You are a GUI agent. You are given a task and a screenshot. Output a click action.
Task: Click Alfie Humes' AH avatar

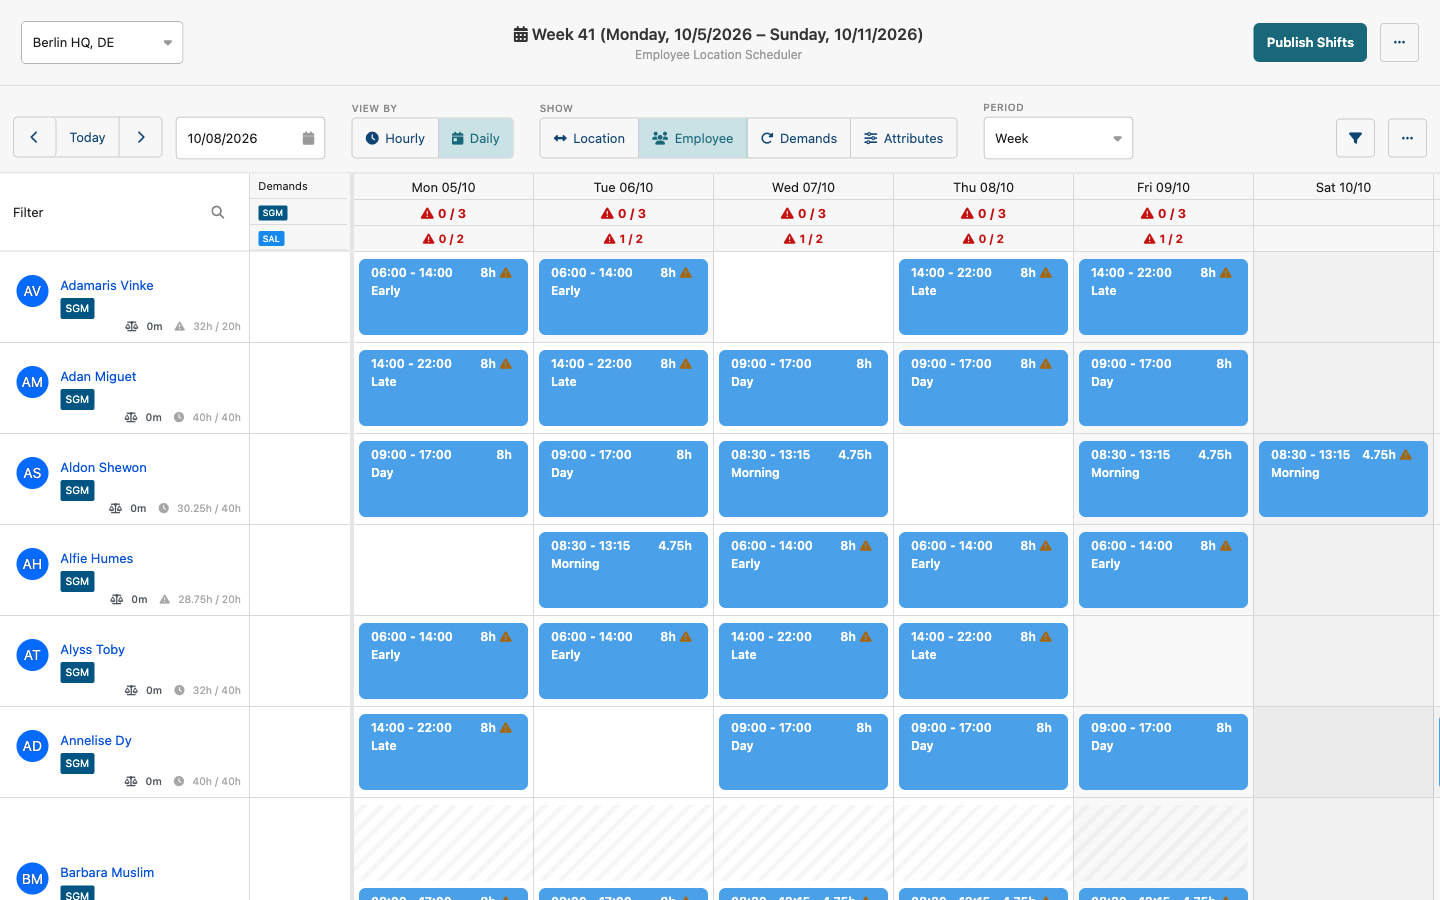pos(32,564)
